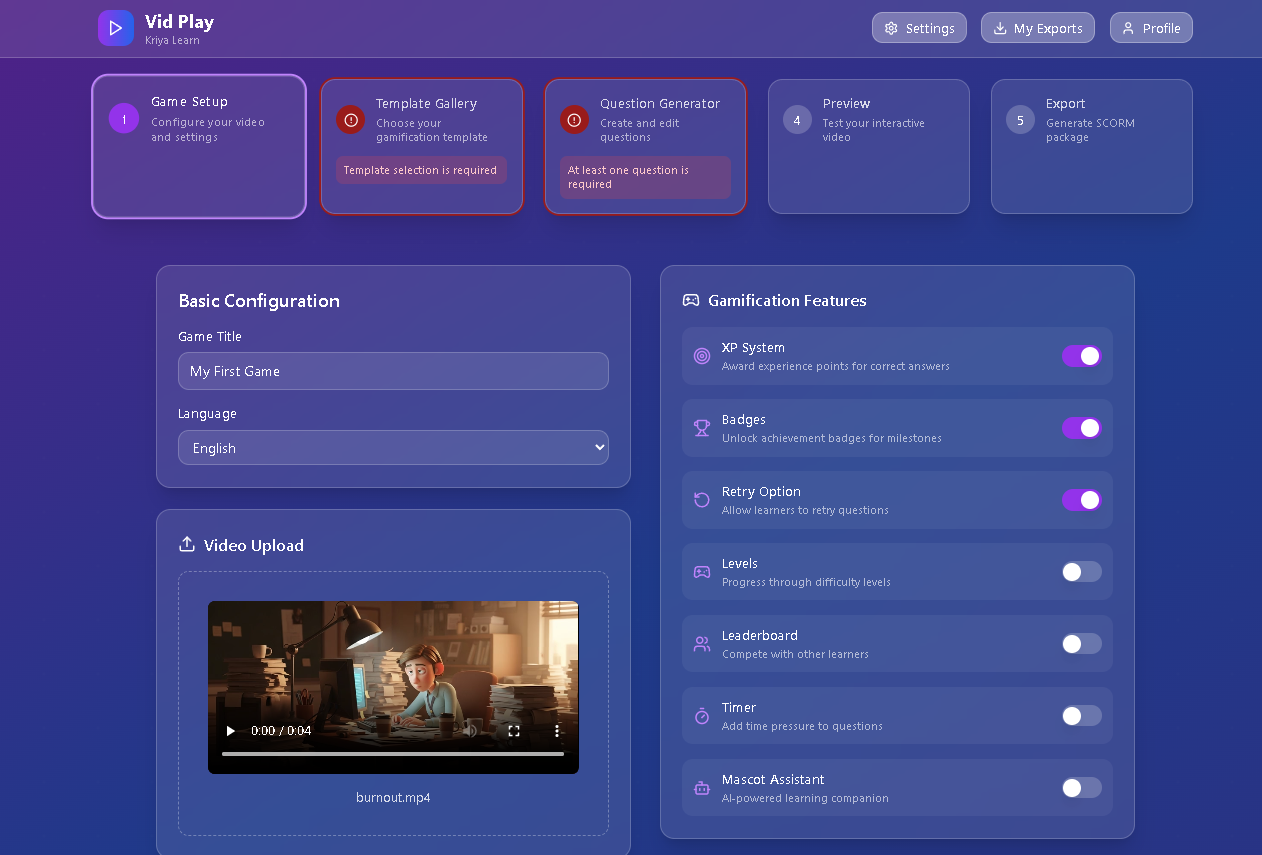This screenshot has width=1262, height=855.
Task: Play the burnout.mp4 video
Action: pos(231,731)
